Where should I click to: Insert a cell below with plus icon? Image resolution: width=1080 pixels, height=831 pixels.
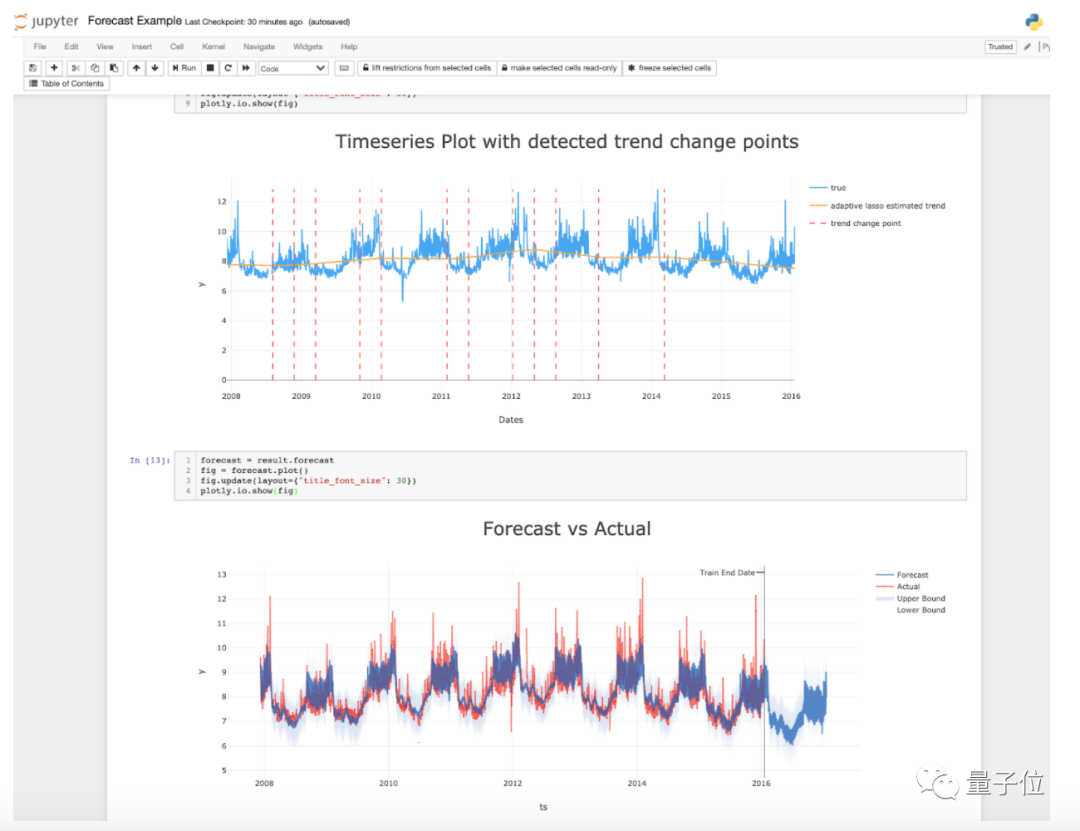(54, 68)
